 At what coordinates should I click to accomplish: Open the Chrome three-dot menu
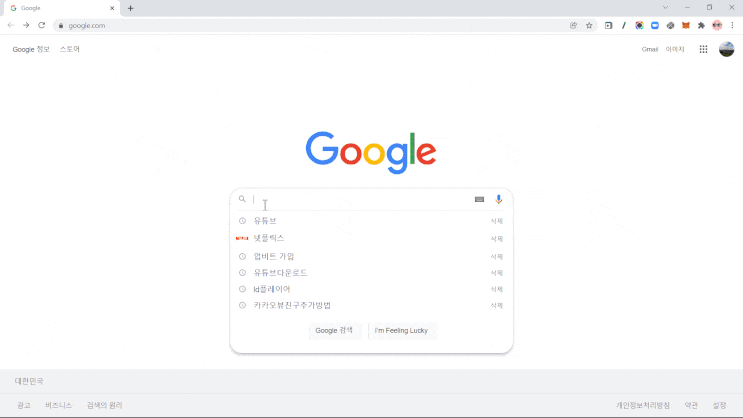(732, 26)
